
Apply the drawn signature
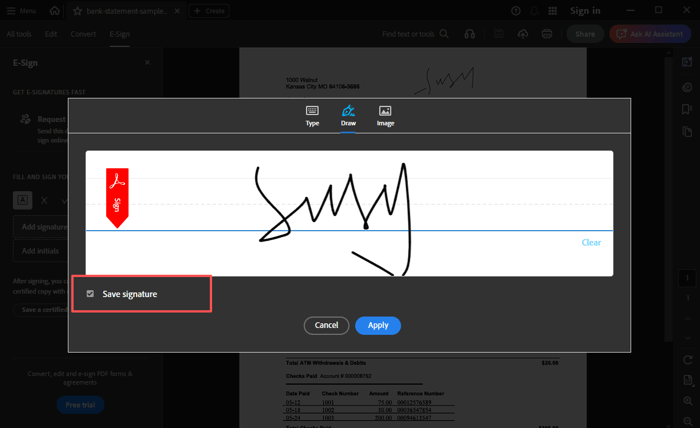coord(378,325)
